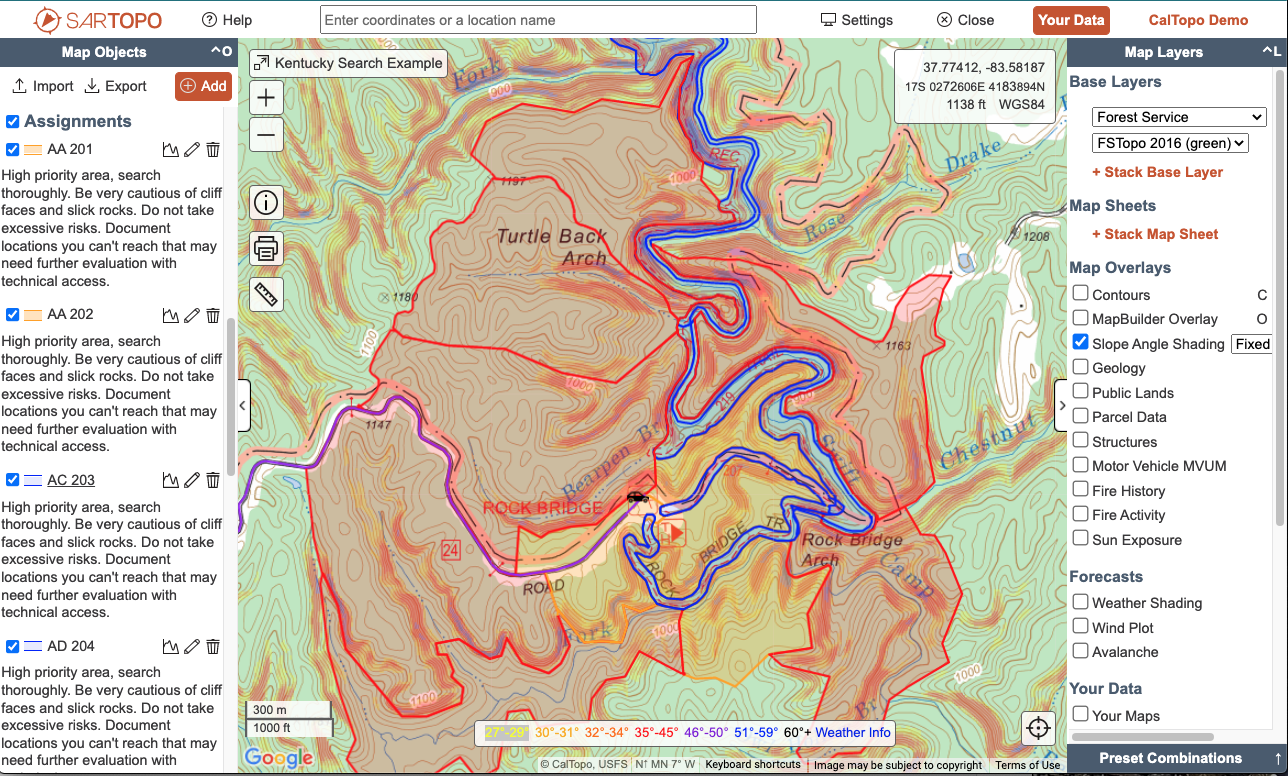Click the Export button
This screenshot has width=1288, height=776.
tap(116, 86)
